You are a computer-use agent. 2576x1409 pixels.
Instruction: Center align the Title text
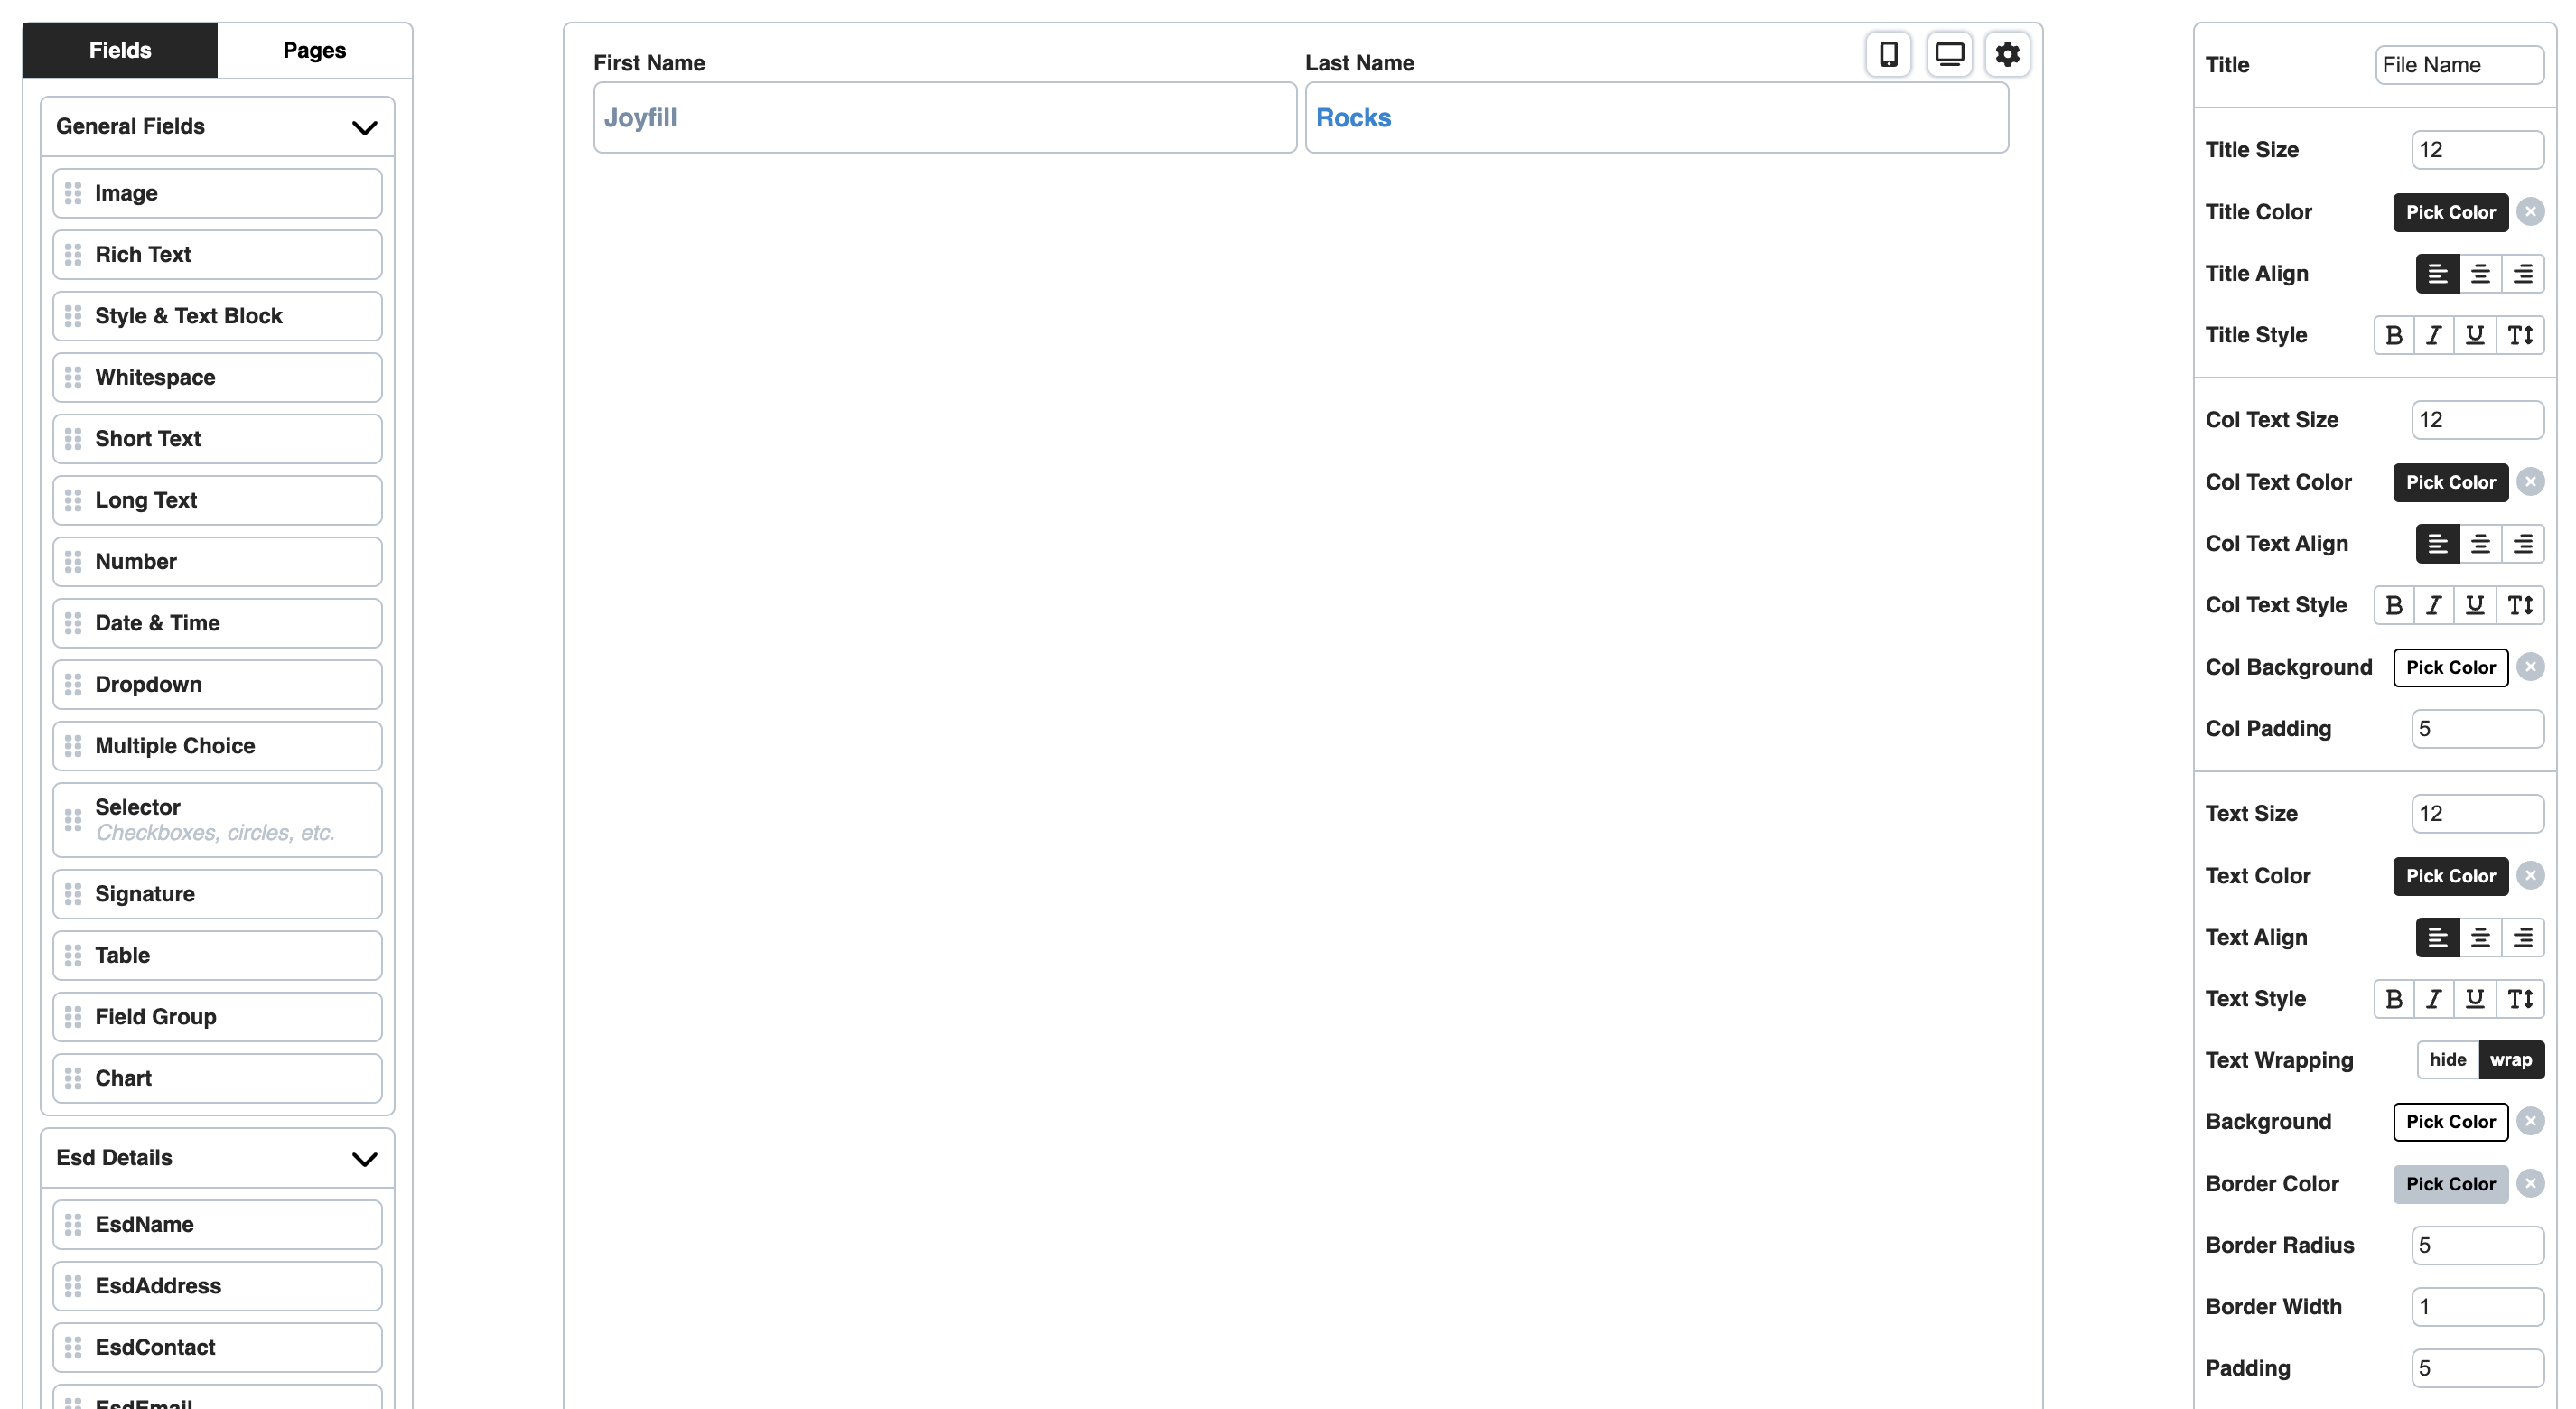[x=2480, y=273]
